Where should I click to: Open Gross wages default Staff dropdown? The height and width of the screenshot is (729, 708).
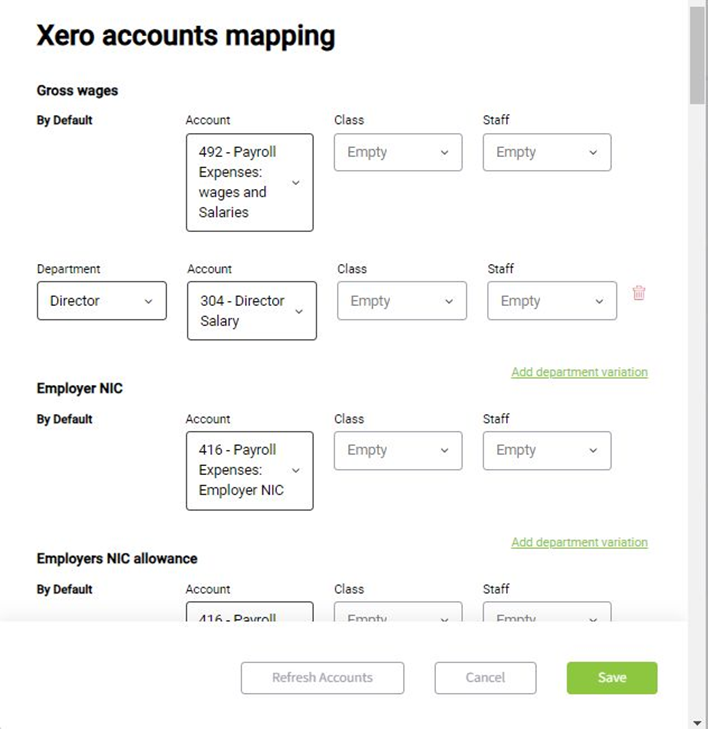point(547,152)
